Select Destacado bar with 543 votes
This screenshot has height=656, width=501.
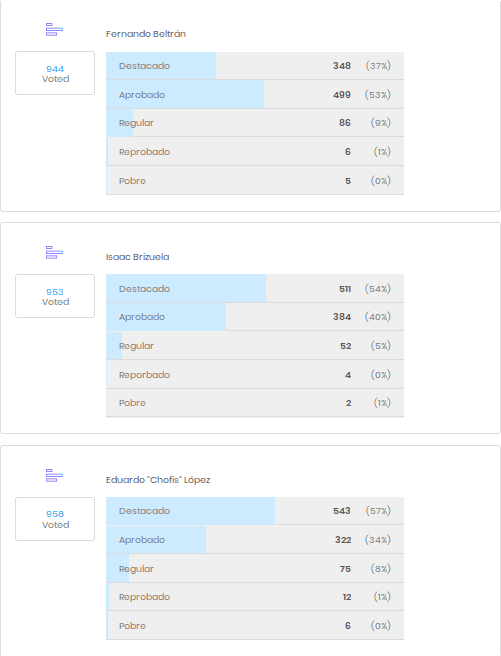[255, 511]
